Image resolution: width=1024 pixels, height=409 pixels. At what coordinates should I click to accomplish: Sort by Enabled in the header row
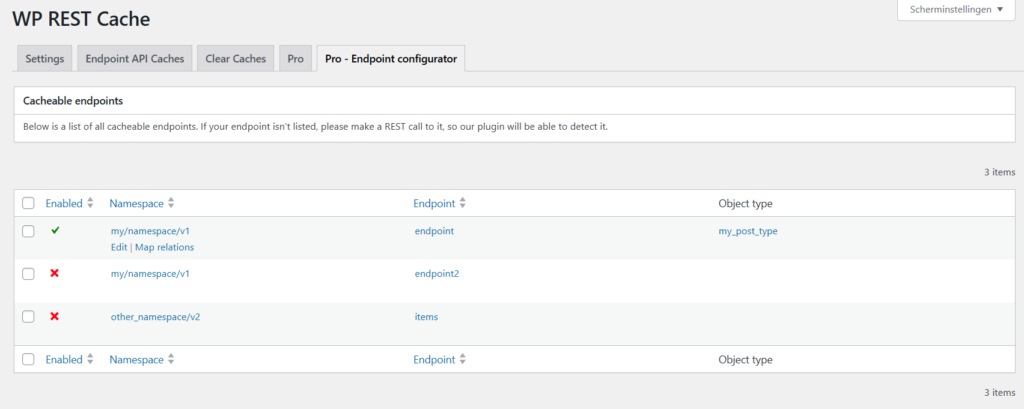[64, 203]
